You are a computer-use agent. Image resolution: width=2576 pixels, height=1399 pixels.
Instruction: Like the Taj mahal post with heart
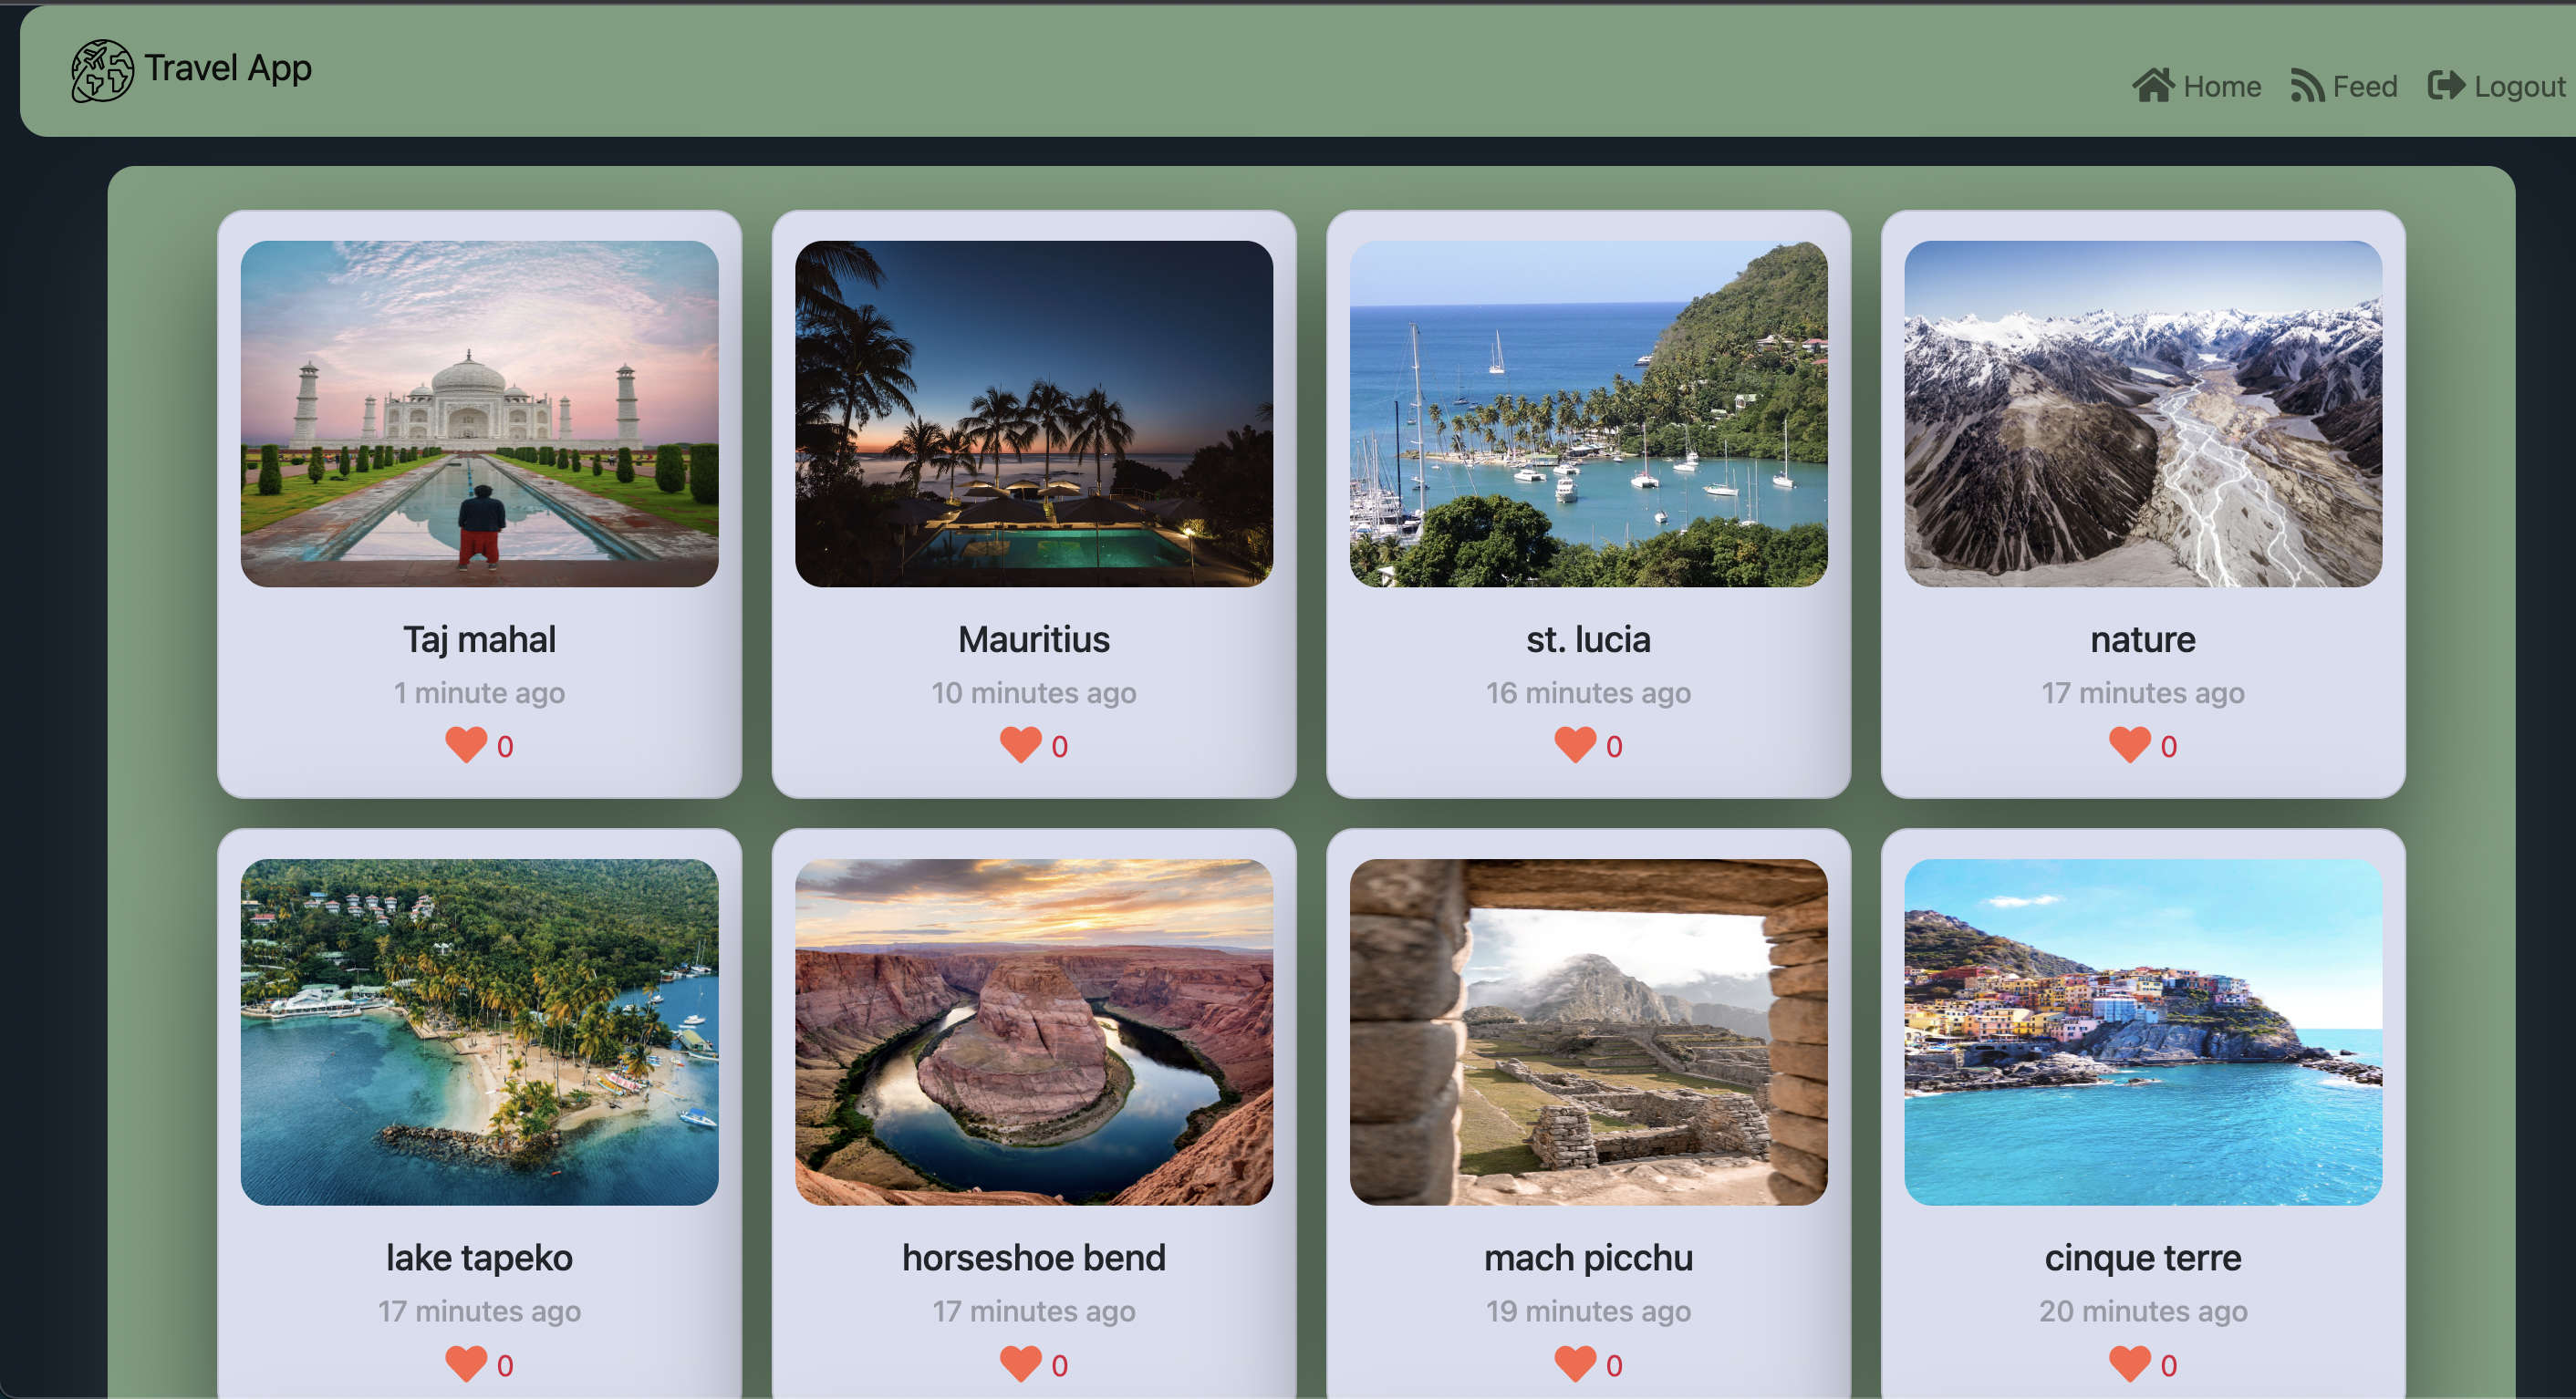tap(466, 745)
